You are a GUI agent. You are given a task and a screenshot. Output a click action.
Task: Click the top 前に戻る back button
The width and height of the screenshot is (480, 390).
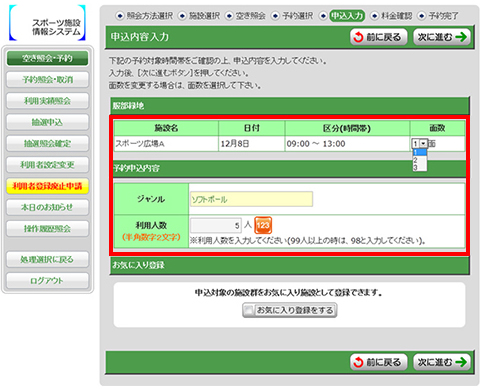click(378, 37)
